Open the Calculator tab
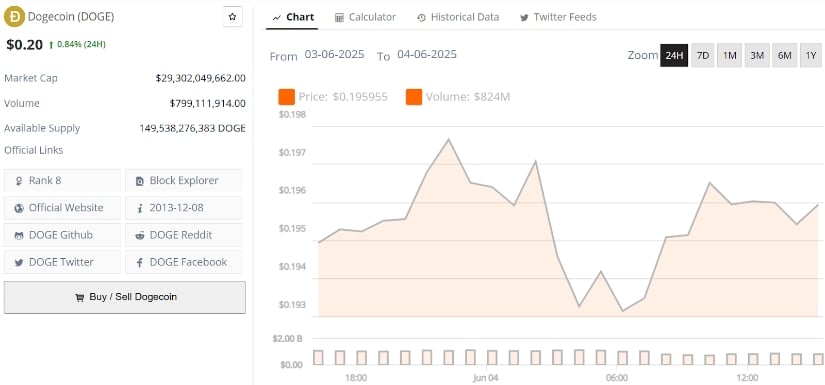This screenshot has height=385, width=825. (x=365, y=17)
